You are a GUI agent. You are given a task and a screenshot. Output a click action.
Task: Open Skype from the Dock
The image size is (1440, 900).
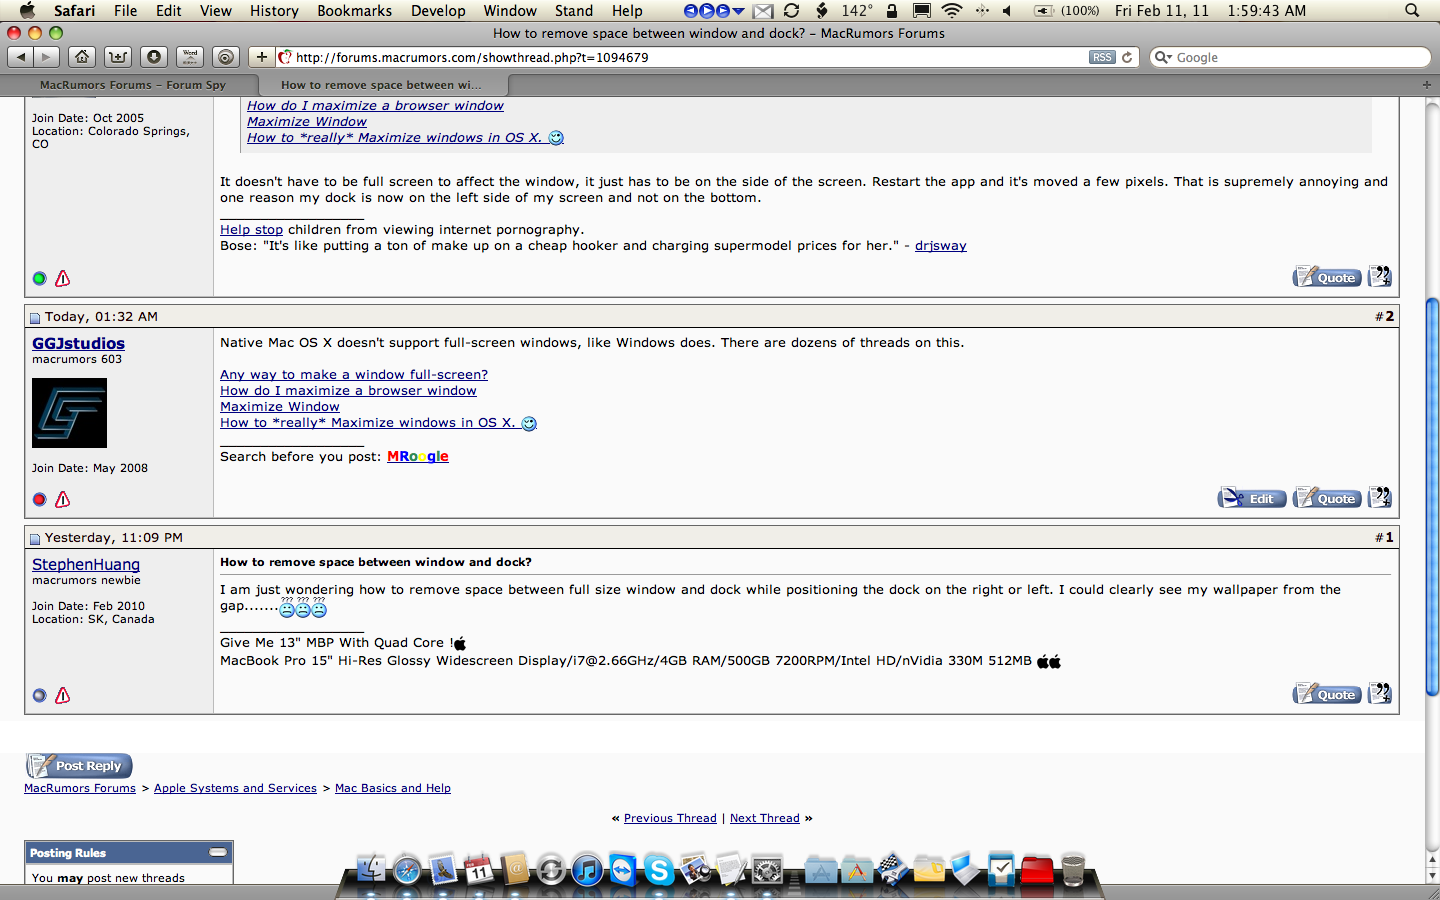658,870
